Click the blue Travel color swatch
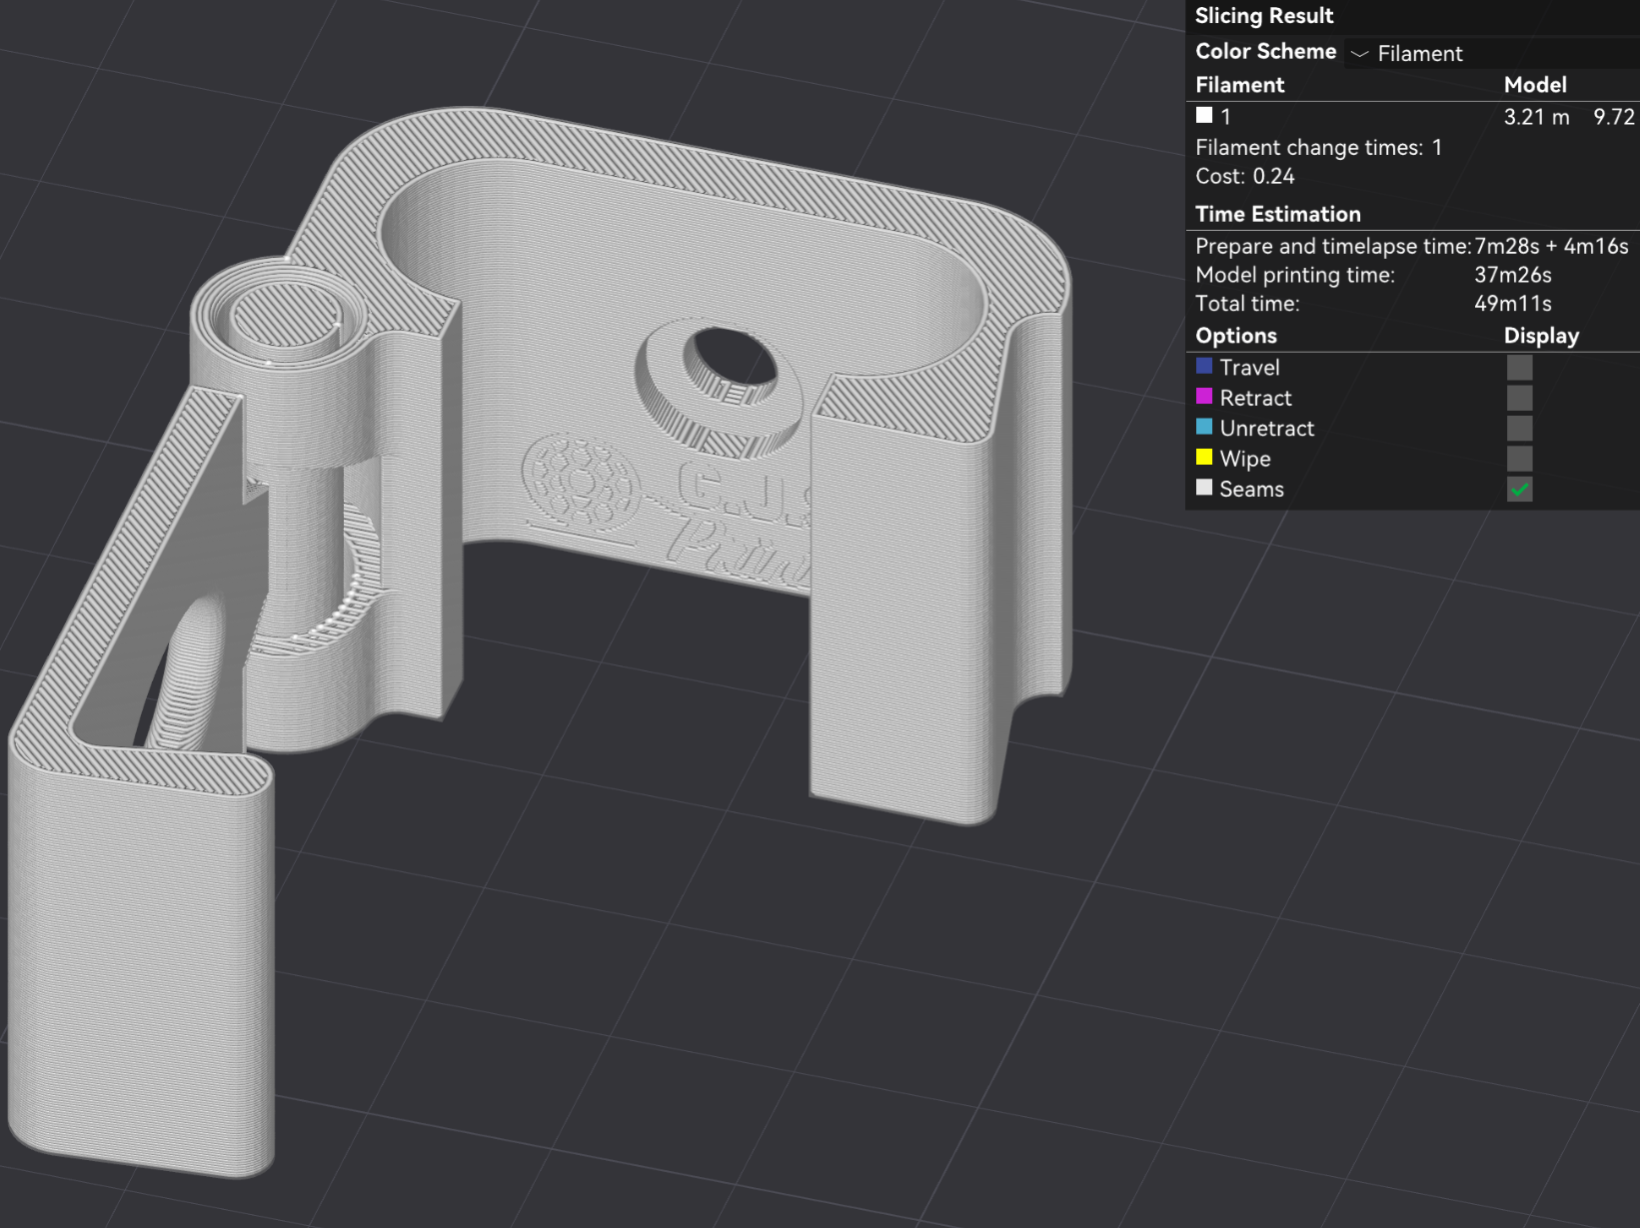1640x1230 pixels. 1204,366
